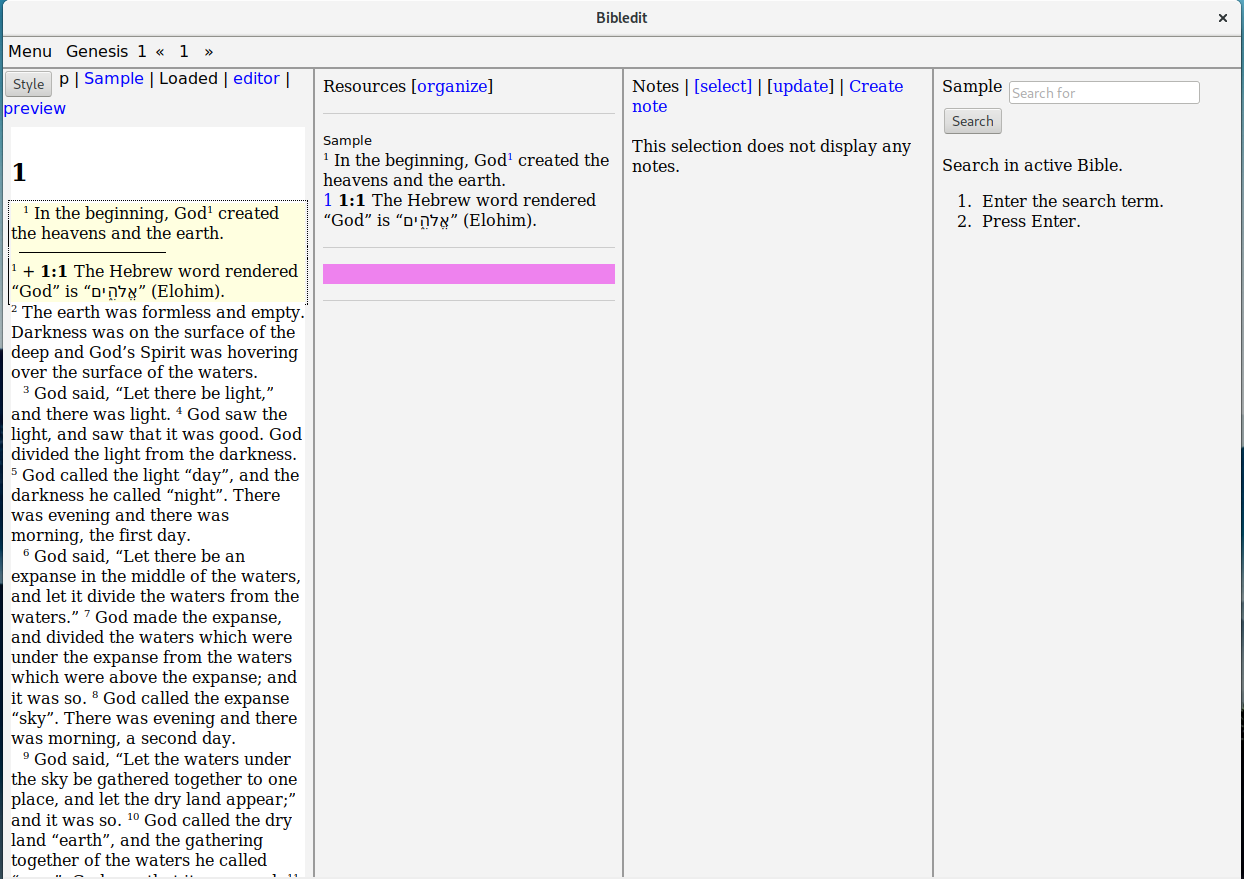Click the update notes link
The height and width of the screenshot is (879, 1244).
(800, 86)
